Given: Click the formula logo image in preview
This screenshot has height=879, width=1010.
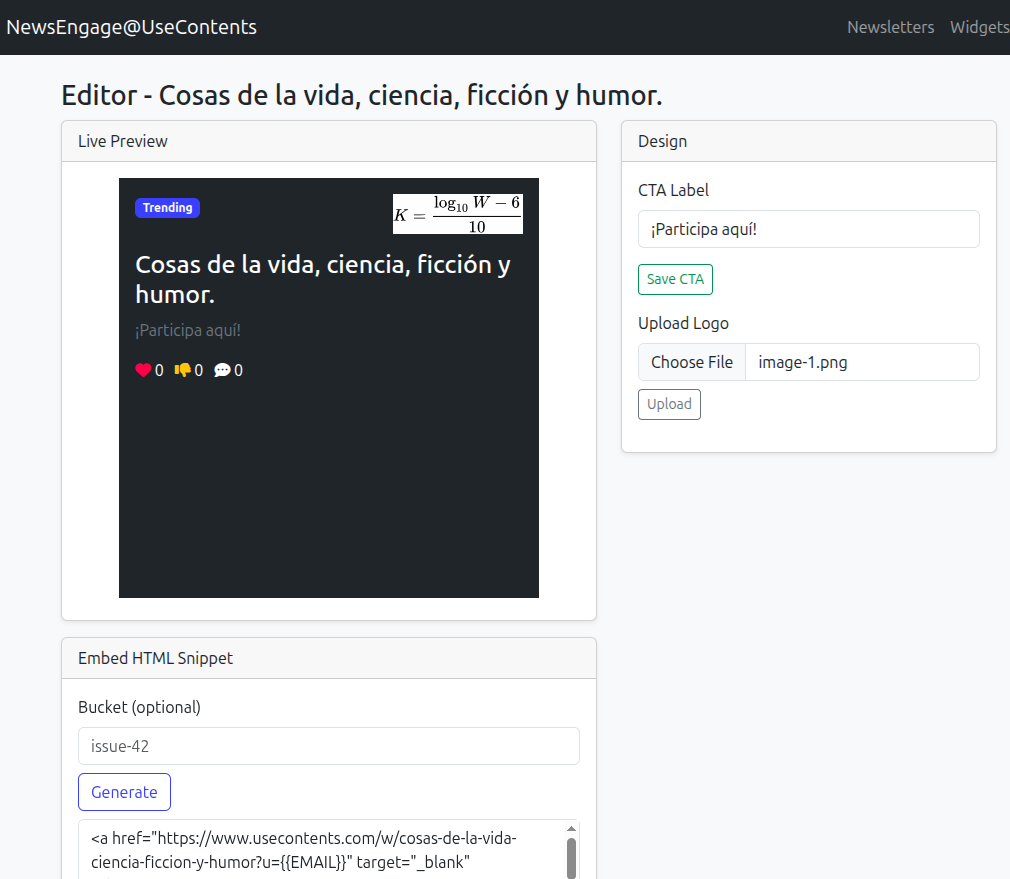Looking at the screenshot, I should (457, 214).
